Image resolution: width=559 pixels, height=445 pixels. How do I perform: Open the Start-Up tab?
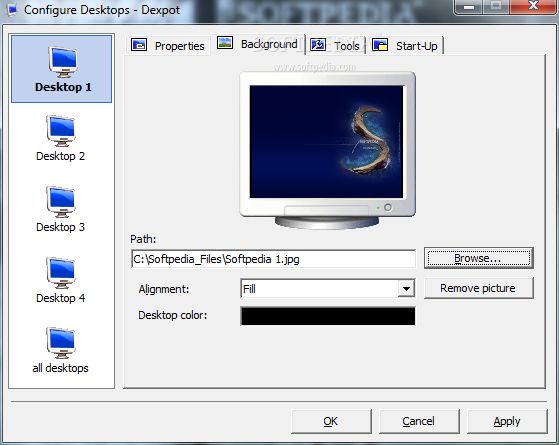click(x=405, y=46)
